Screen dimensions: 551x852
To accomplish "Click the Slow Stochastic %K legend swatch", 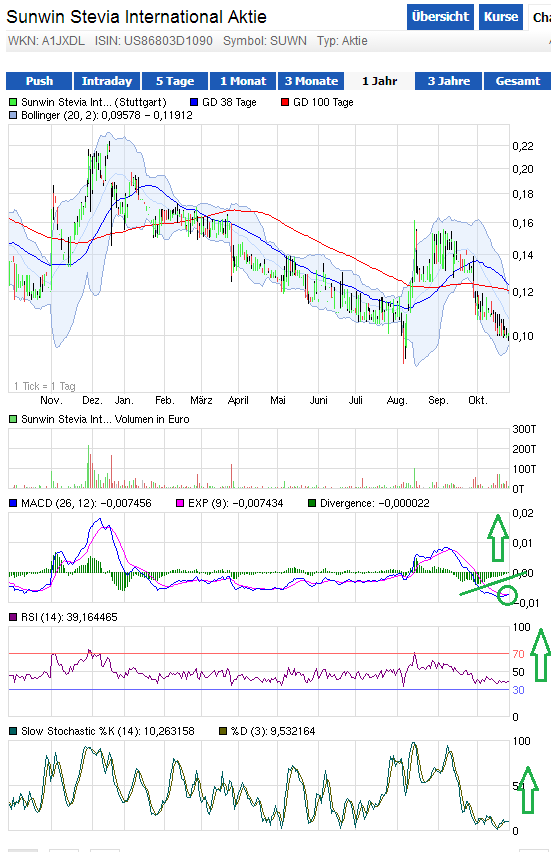I will click(x=13, y=731).
